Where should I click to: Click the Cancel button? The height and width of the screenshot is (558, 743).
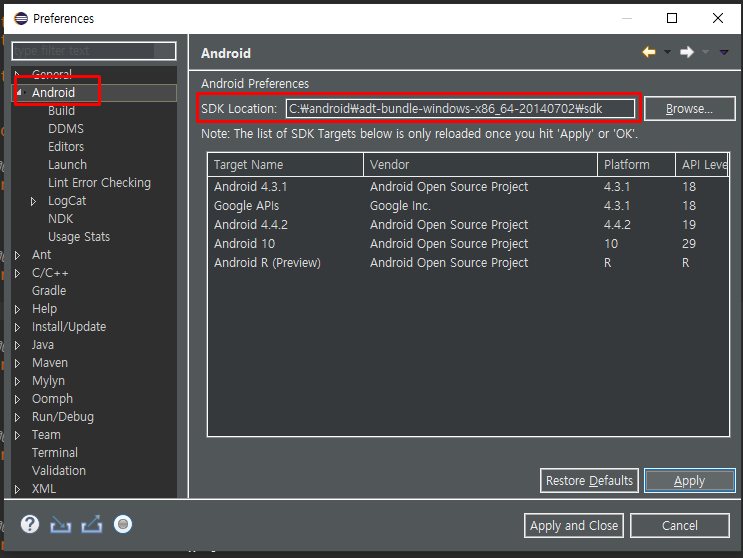click(680, 525)
